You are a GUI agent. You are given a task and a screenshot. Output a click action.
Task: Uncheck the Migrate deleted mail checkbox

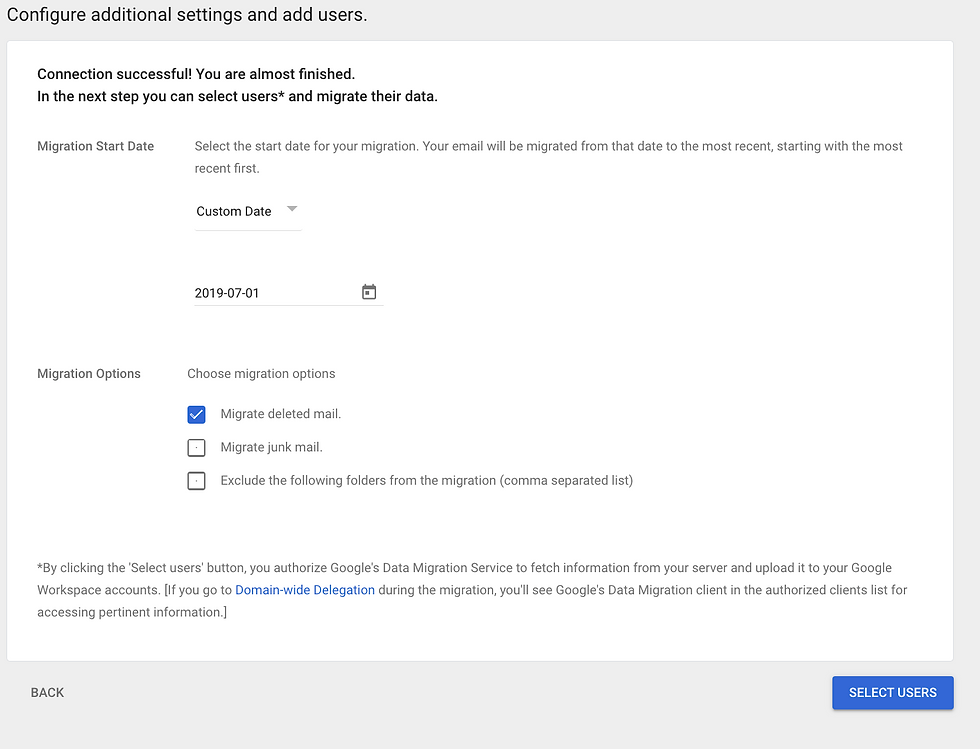point(196,415)
